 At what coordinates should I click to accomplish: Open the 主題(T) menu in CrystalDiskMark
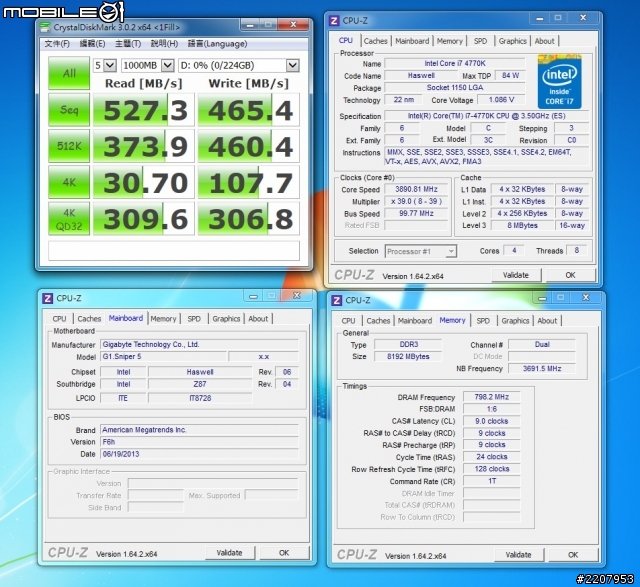point(128,44)
